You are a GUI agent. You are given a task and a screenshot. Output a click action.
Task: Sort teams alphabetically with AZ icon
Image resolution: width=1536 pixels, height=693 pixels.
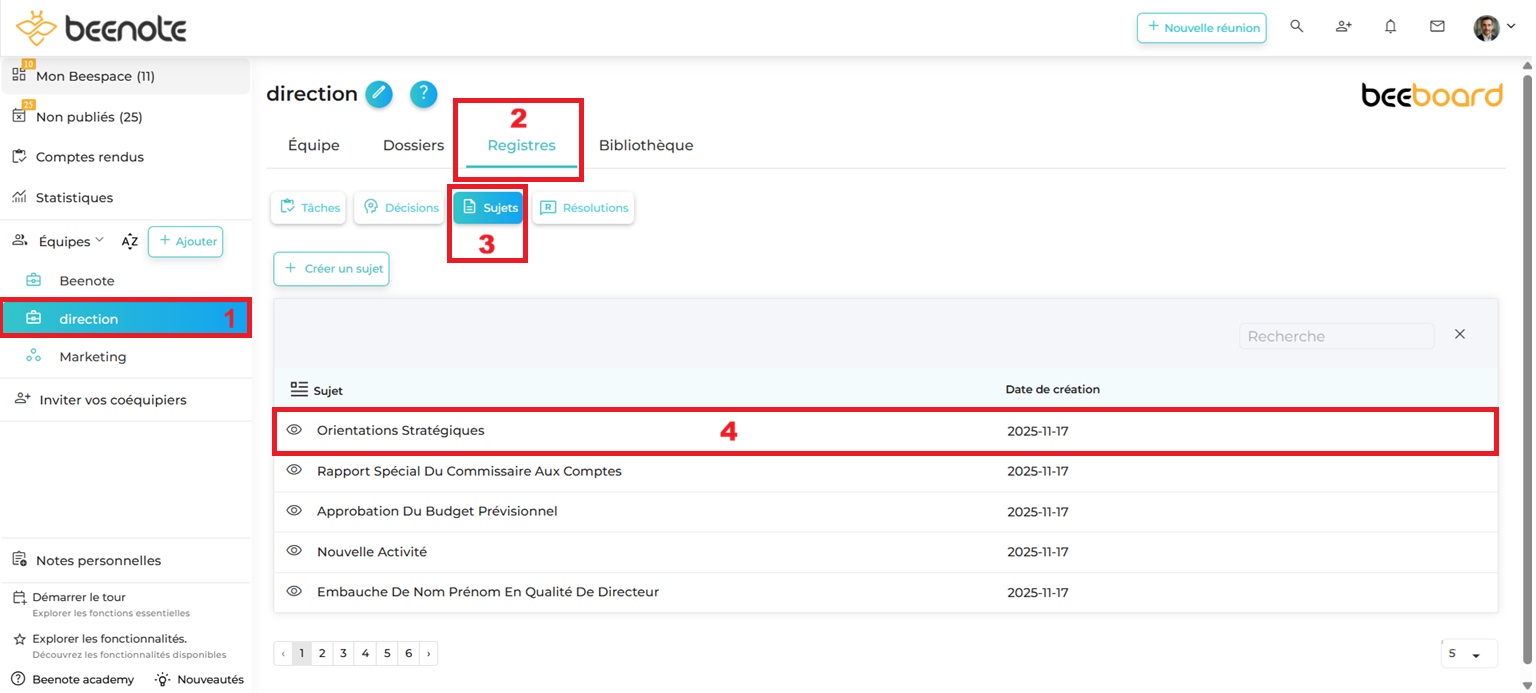129,241
